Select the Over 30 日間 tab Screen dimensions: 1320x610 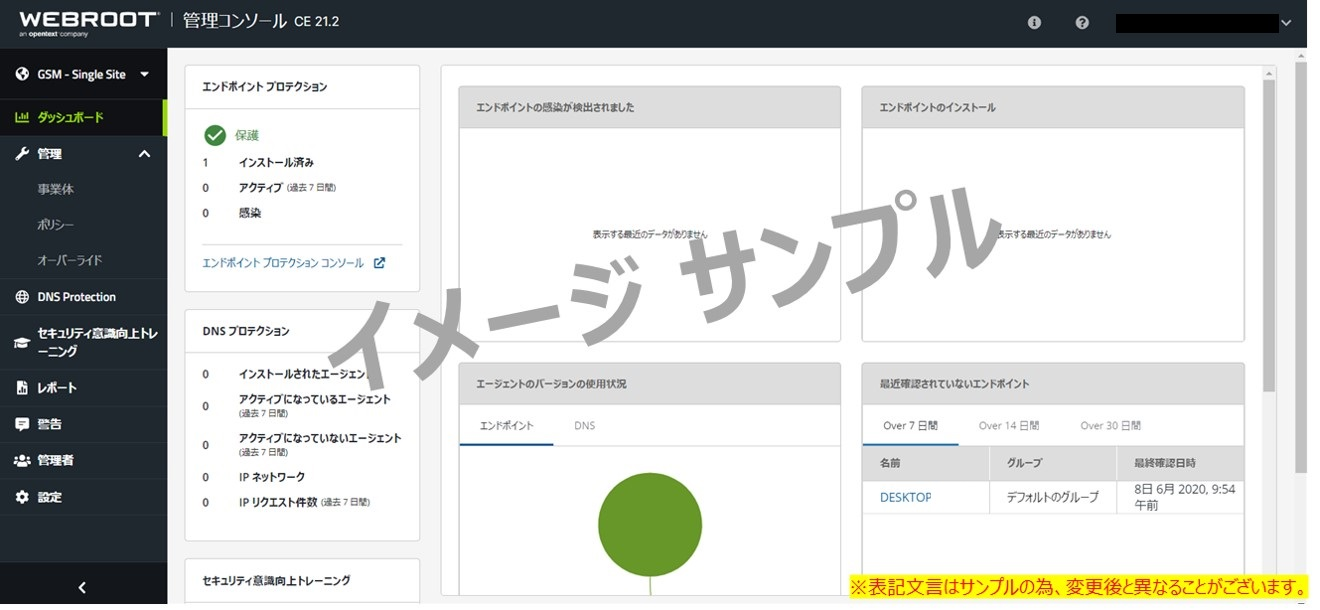[x=1110, y=426]
